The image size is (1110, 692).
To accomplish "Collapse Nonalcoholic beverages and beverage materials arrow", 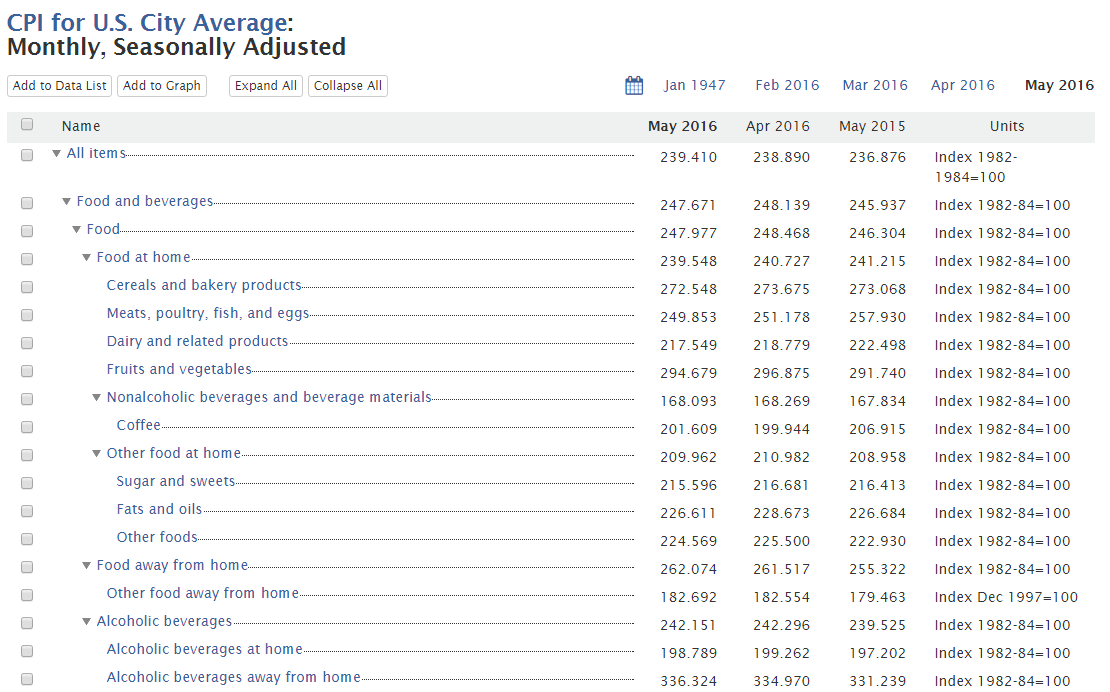I will click(x=97, y=398).
